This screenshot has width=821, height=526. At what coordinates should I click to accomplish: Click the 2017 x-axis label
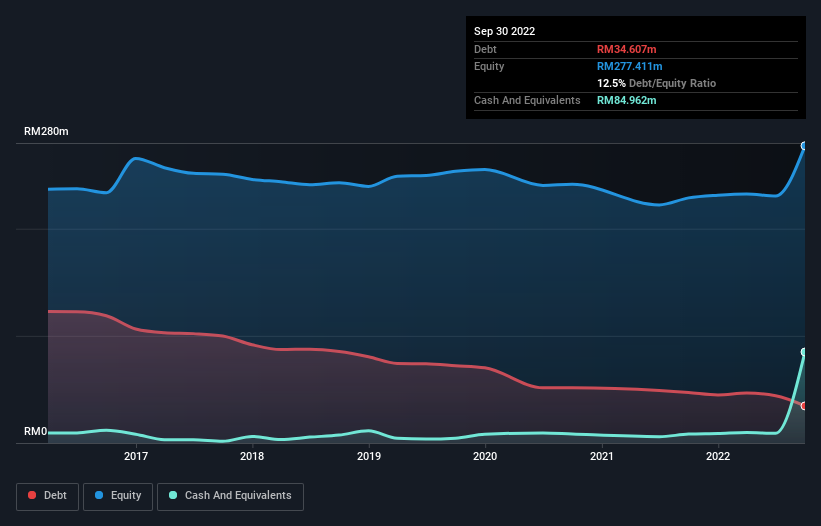[x=136, y=456]
